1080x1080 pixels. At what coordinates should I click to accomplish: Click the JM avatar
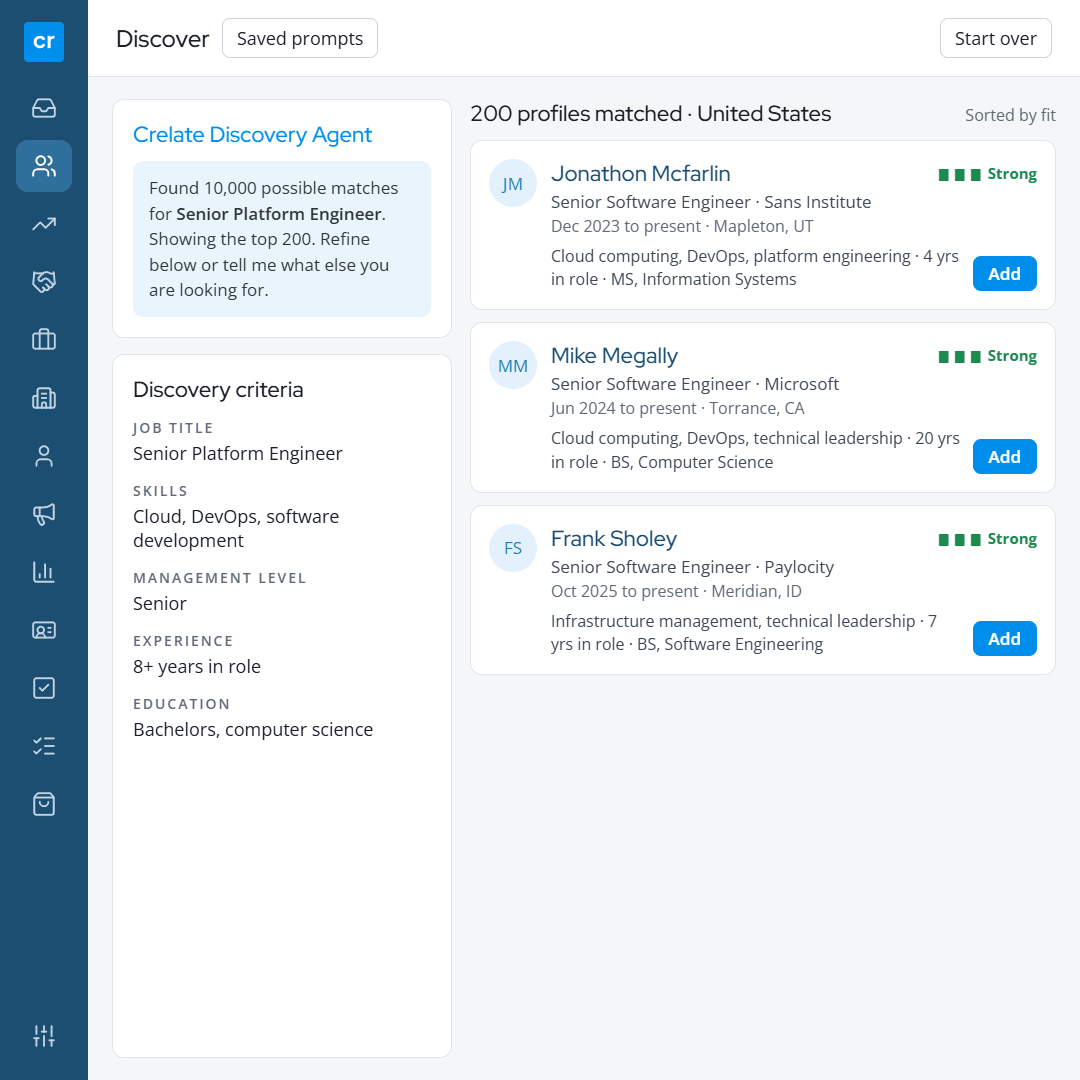(512, 184)
